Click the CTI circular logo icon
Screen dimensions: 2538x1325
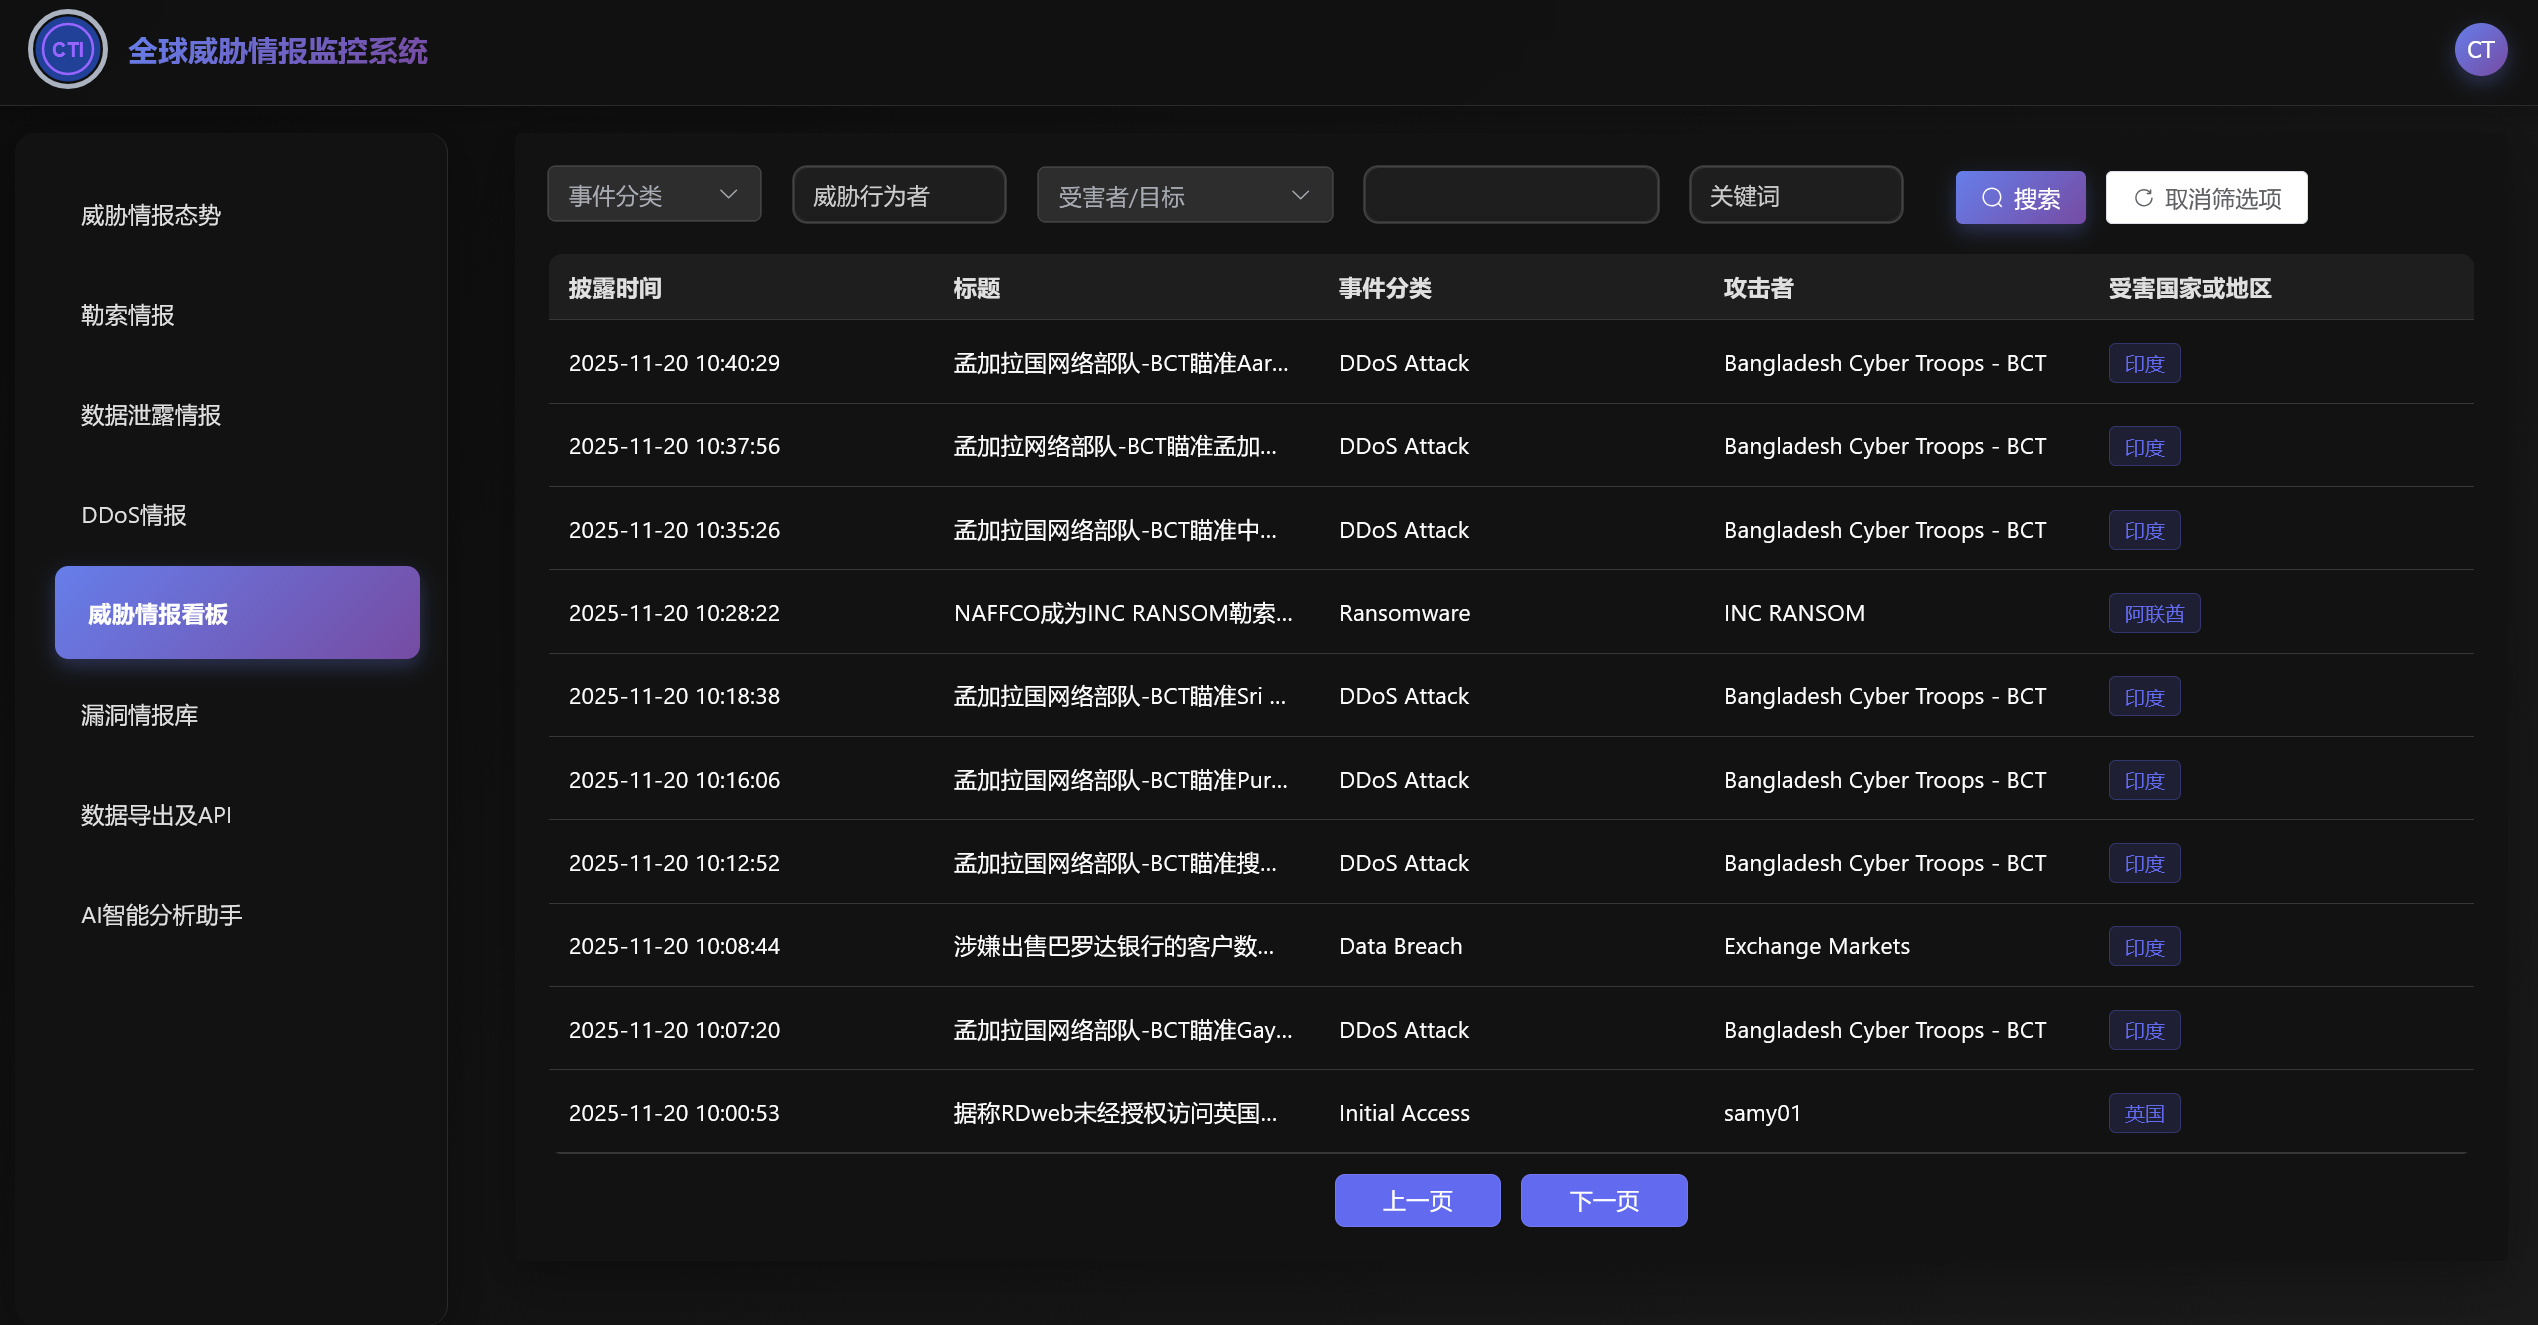(x=67, y=48)
